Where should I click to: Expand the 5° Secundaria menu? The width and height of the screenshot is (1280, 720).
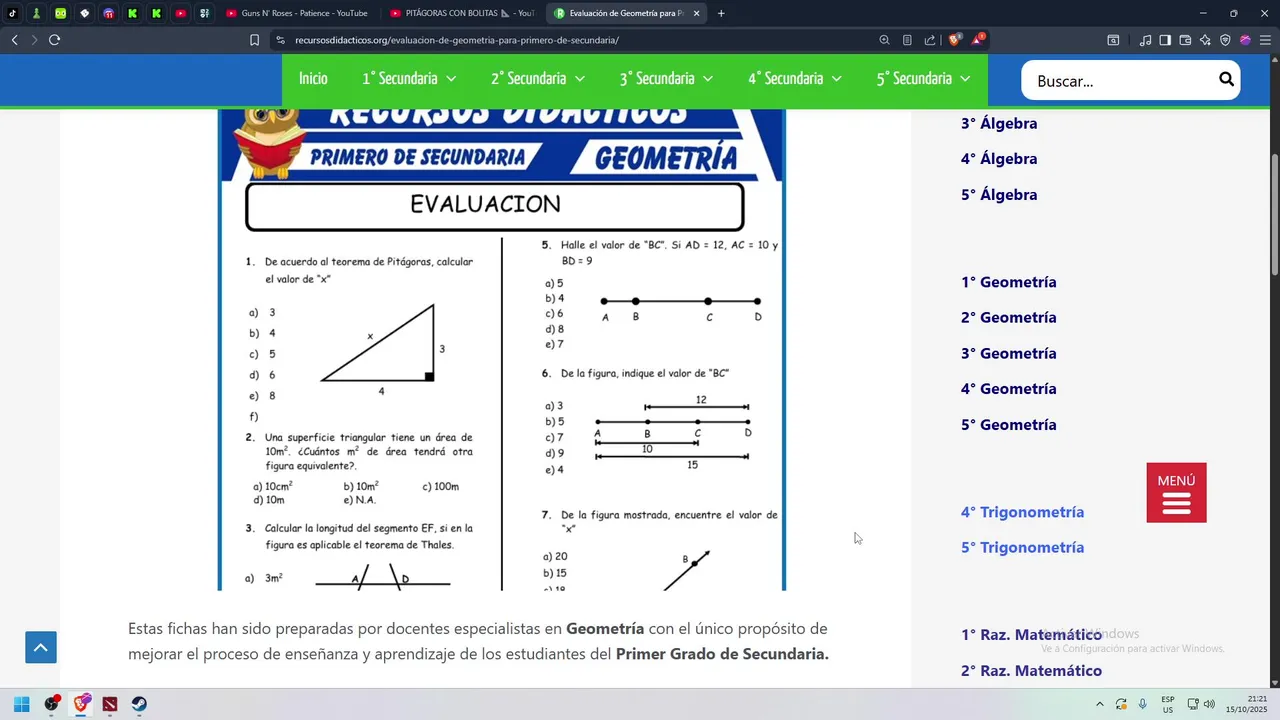pyautogui.click(x=924, y=78)
